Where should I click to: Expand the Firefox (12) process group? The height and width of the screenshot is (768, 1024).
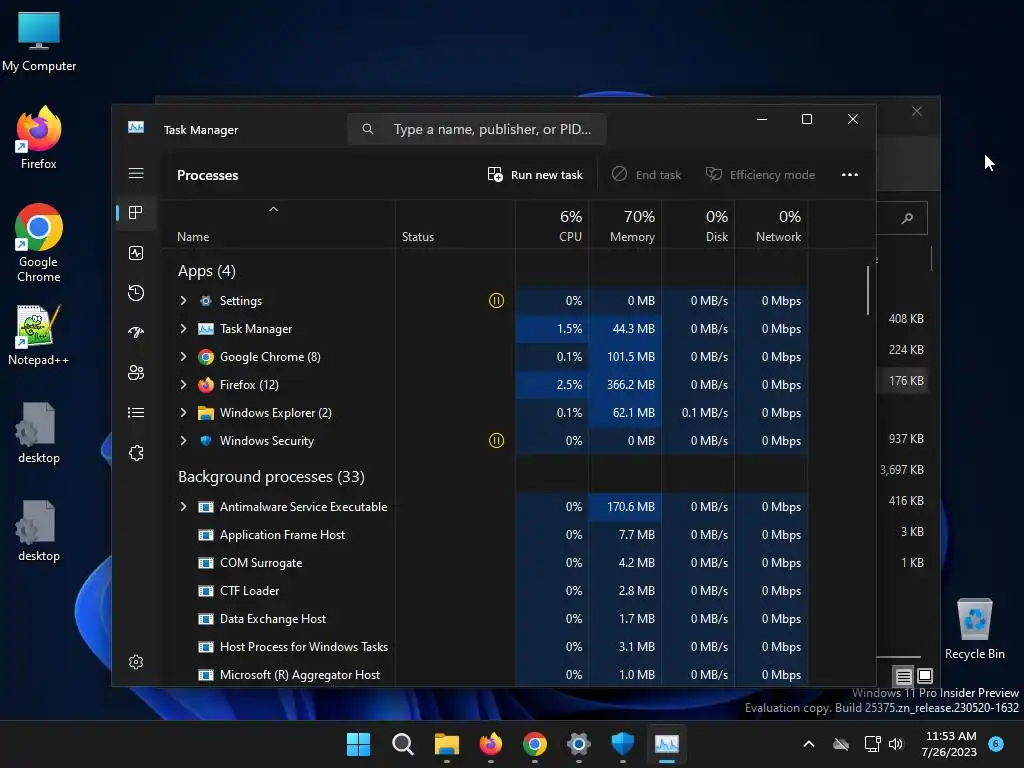pyautogui.click(x=184, y=385)
